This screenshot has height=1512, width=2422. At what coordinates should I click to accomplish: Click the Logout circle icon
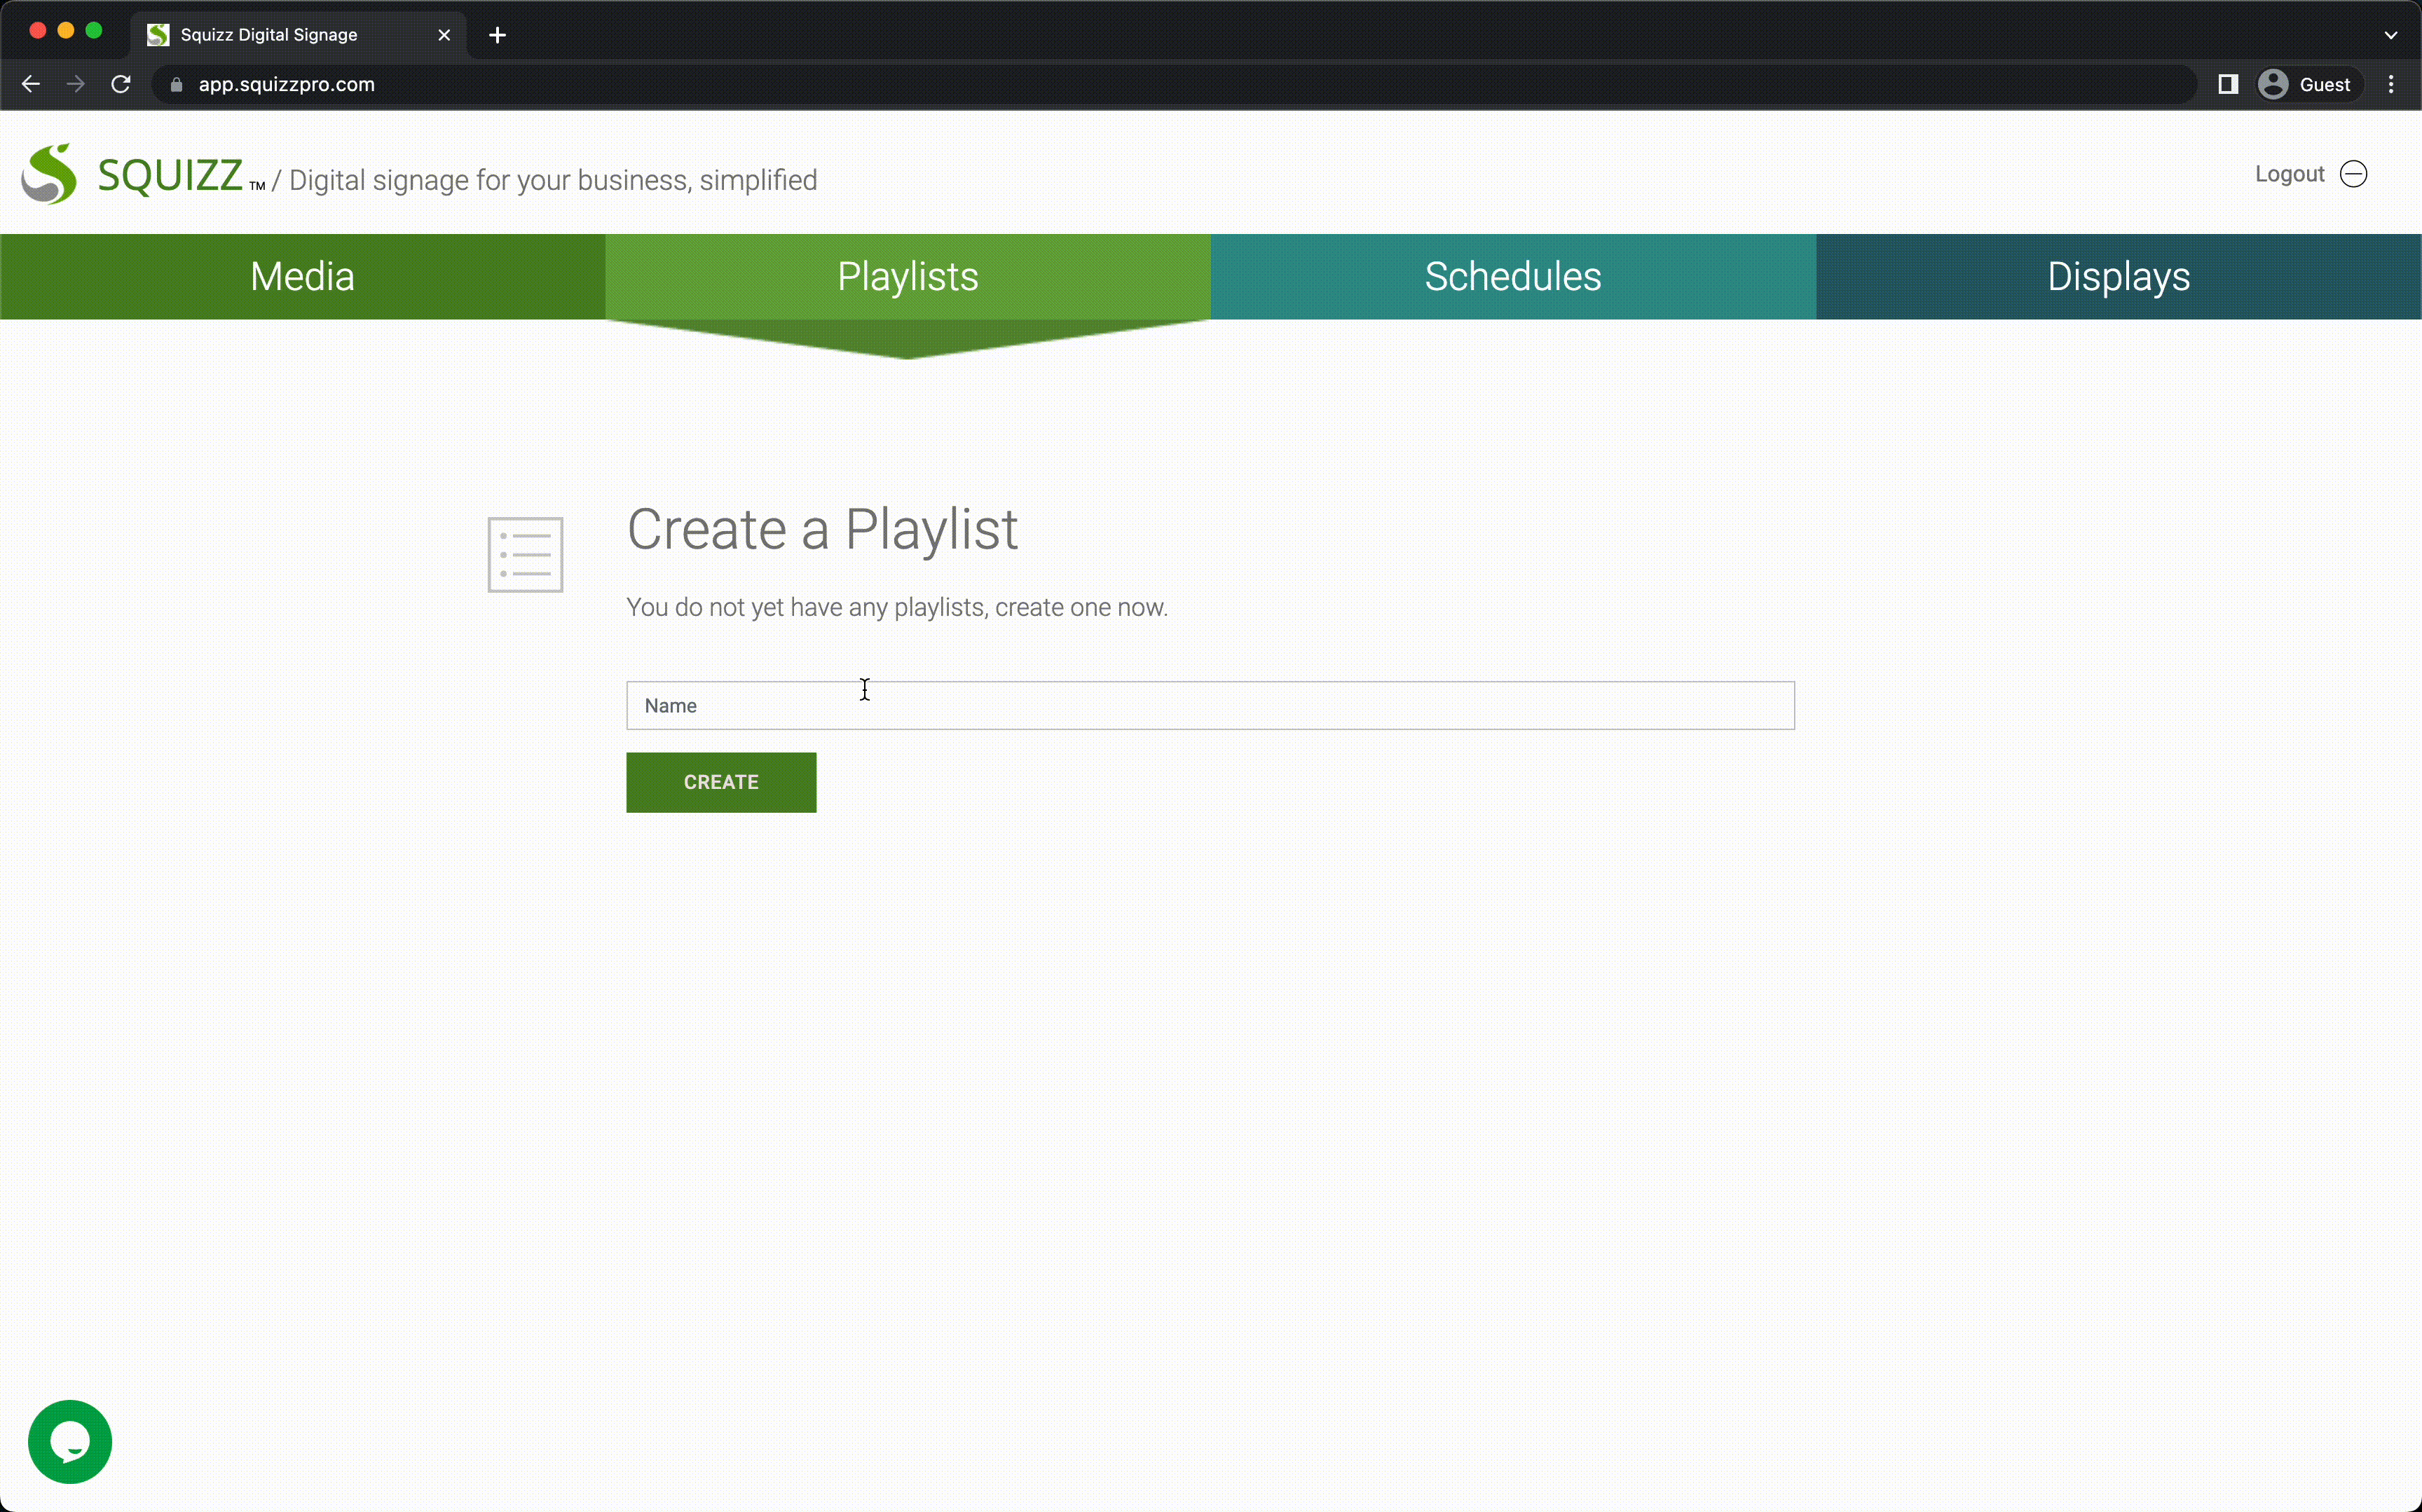(x=2354, y=174)
